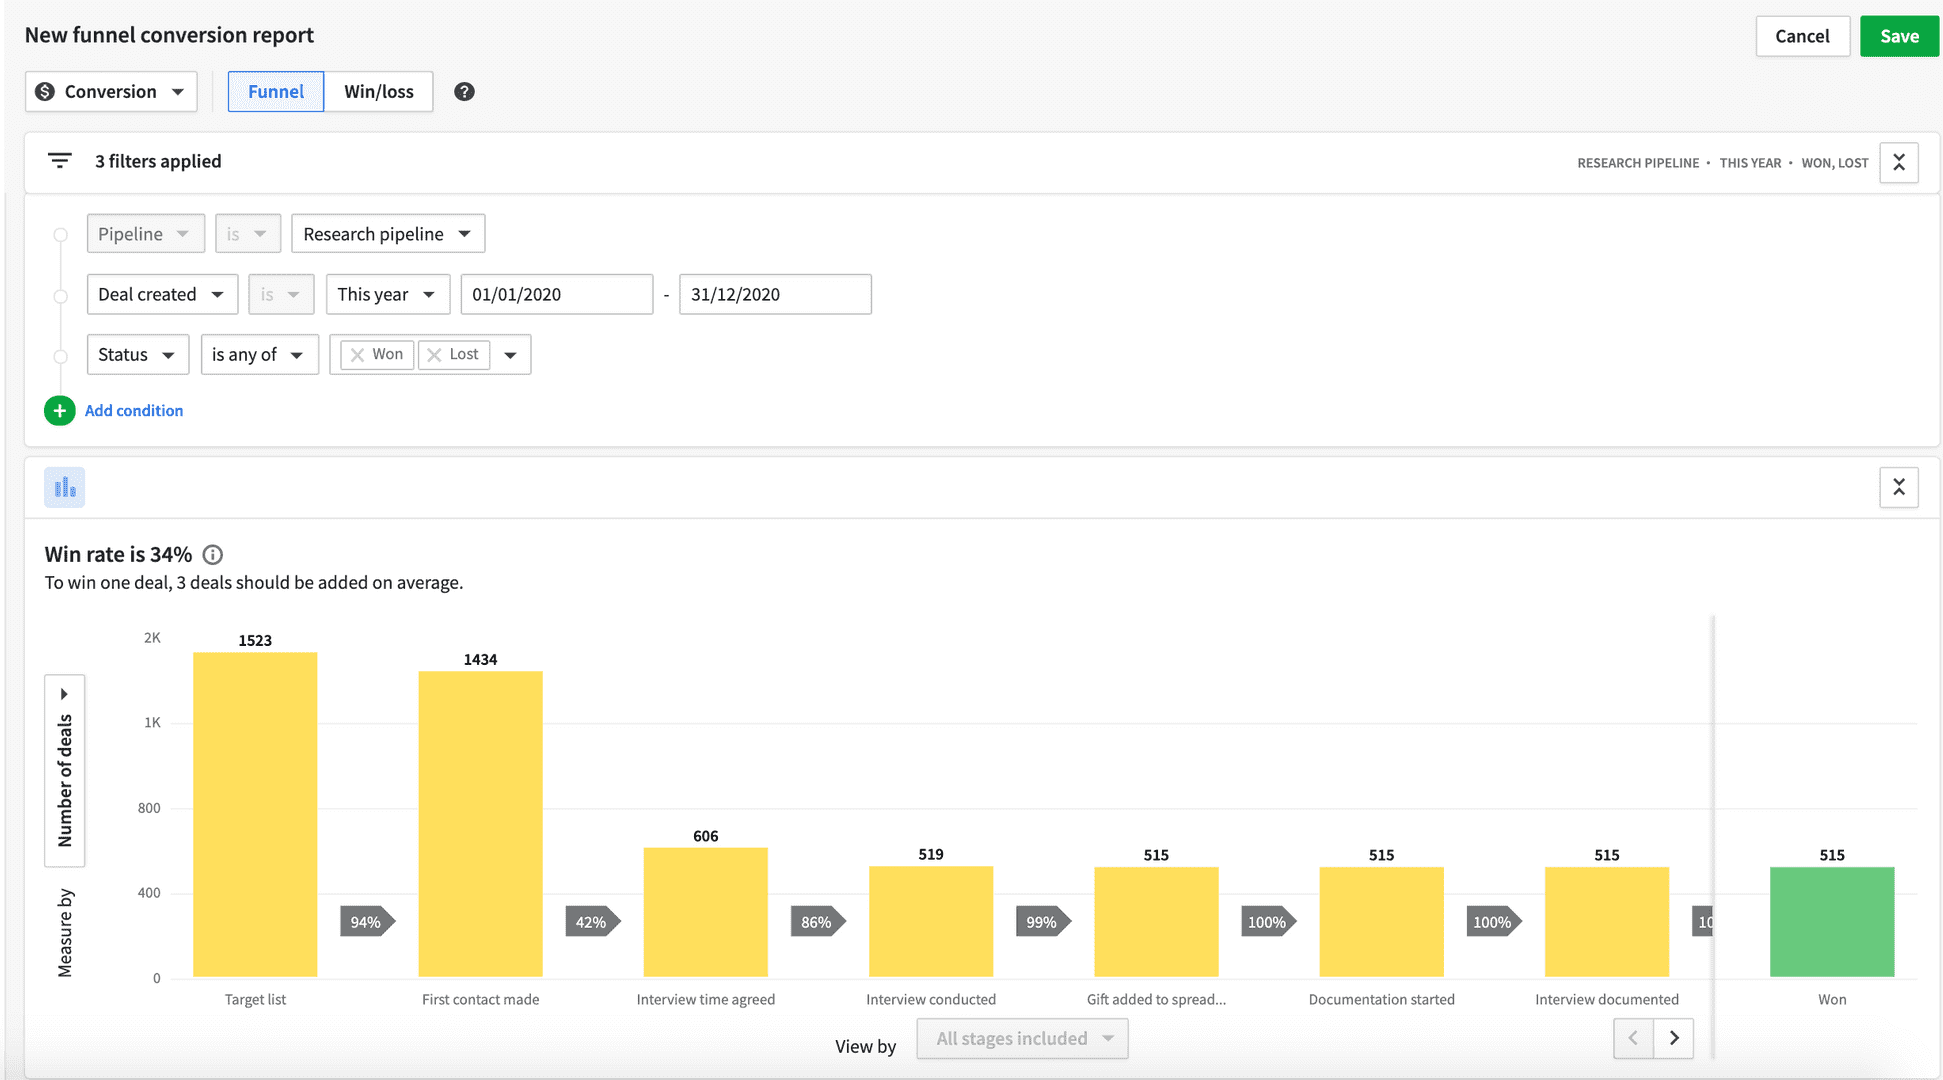
Task: Open the Pipeline field dropdown
Action: pyautogui.click(x=146, y=234)
